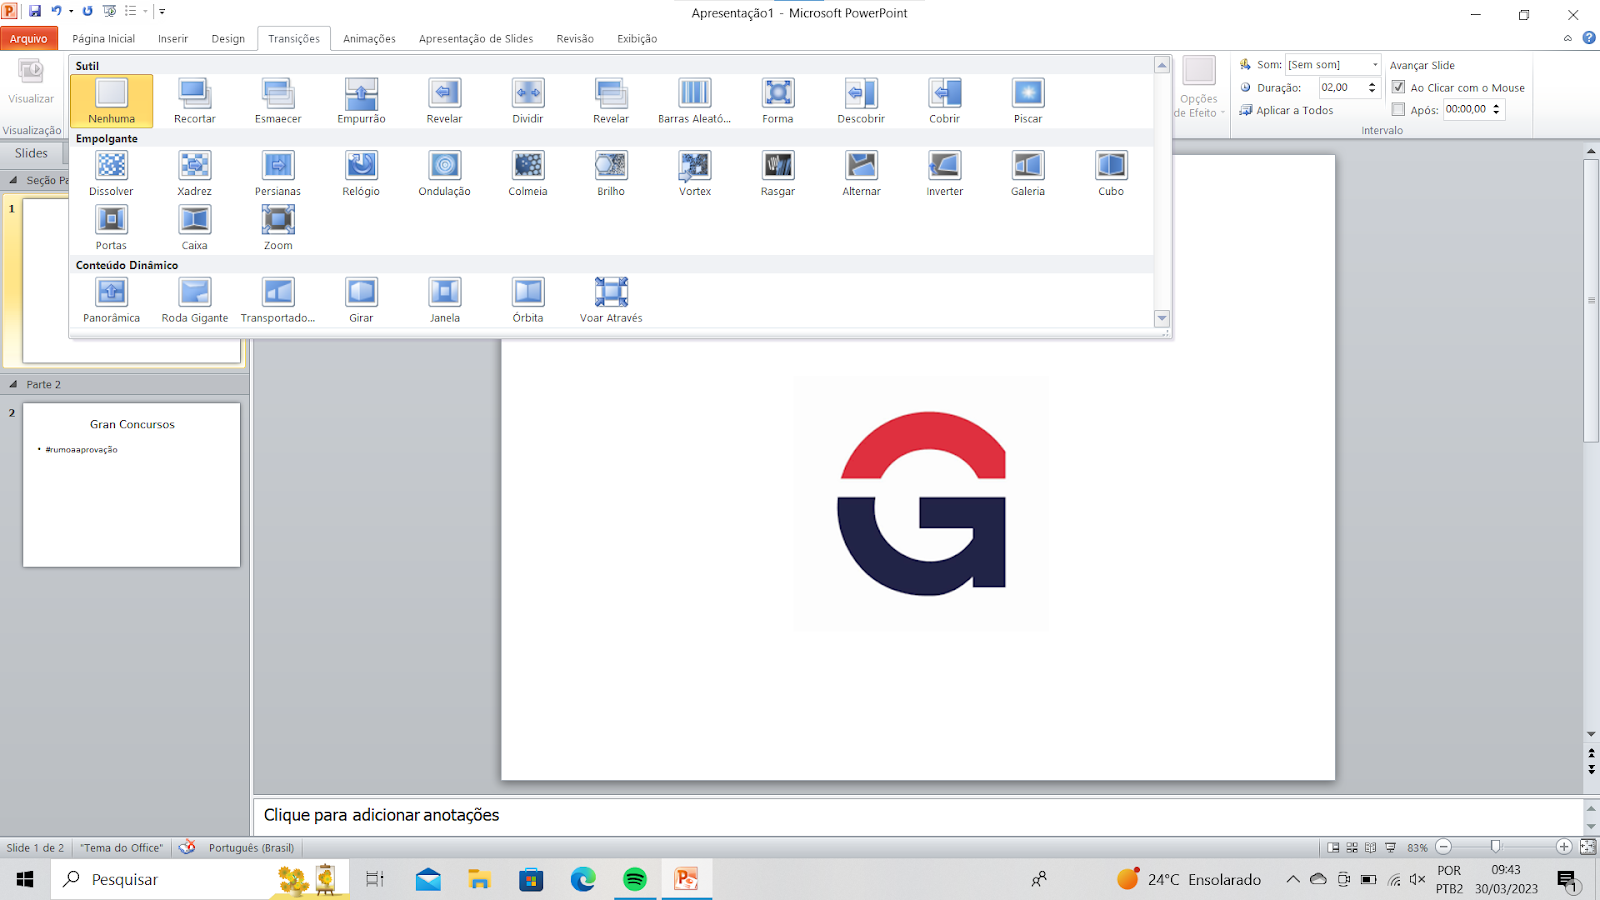Open the Slides pane tab

click(31, 153)
